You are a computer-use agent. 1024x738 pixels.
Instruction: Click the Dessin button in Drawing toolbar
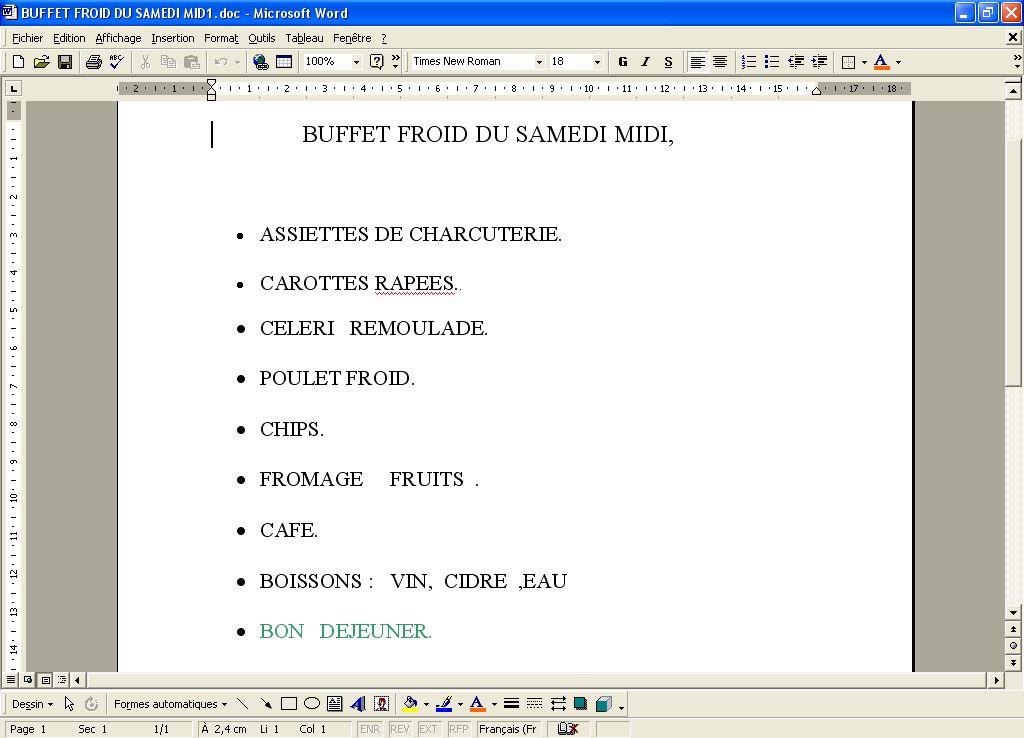tap(32, 704)
